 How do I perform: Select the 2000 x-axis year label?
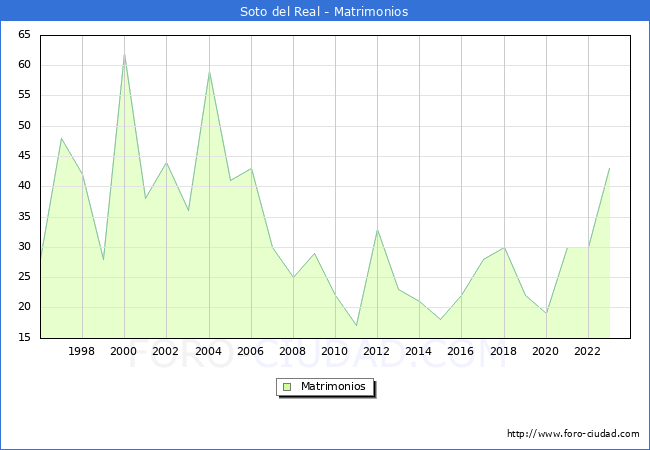pos(124,351)
